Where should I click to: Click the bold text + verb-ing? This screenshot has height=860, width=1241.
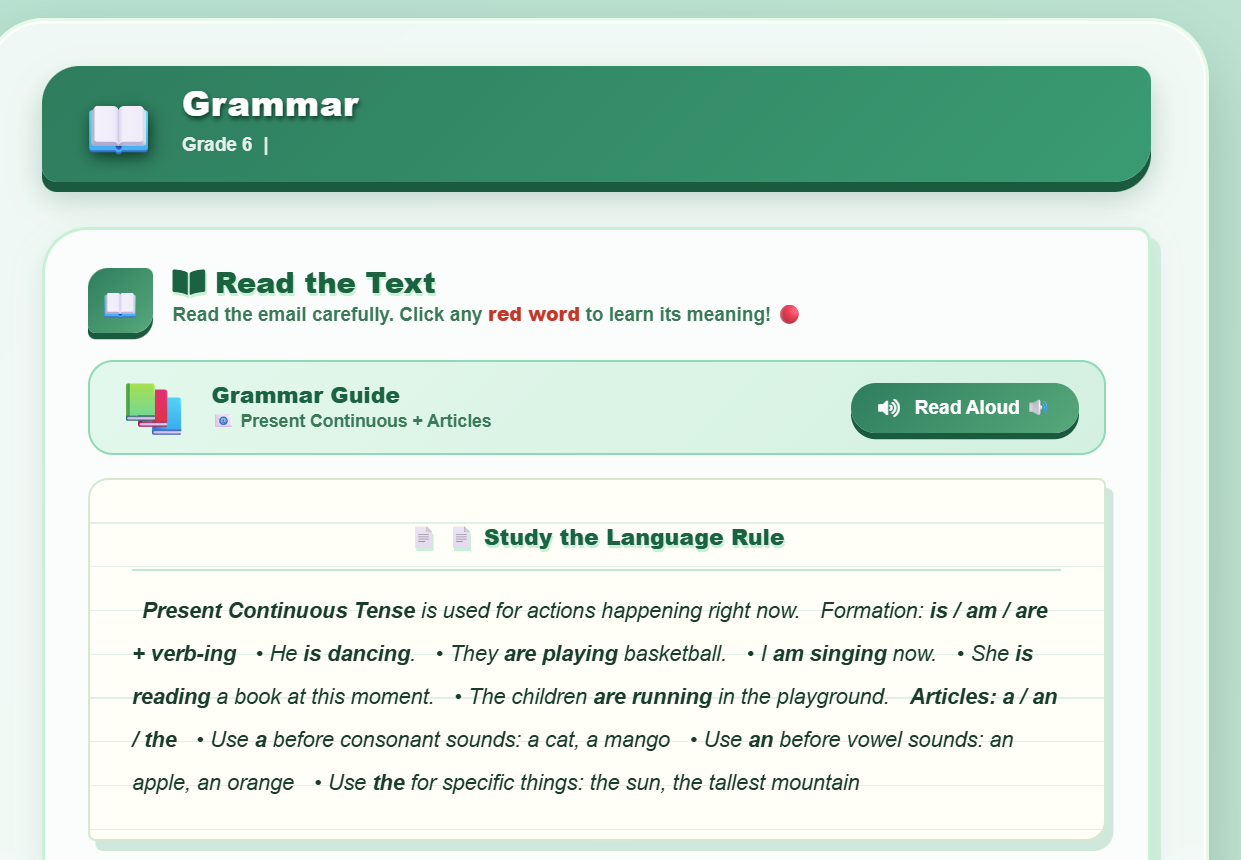(x=185, y=654)
